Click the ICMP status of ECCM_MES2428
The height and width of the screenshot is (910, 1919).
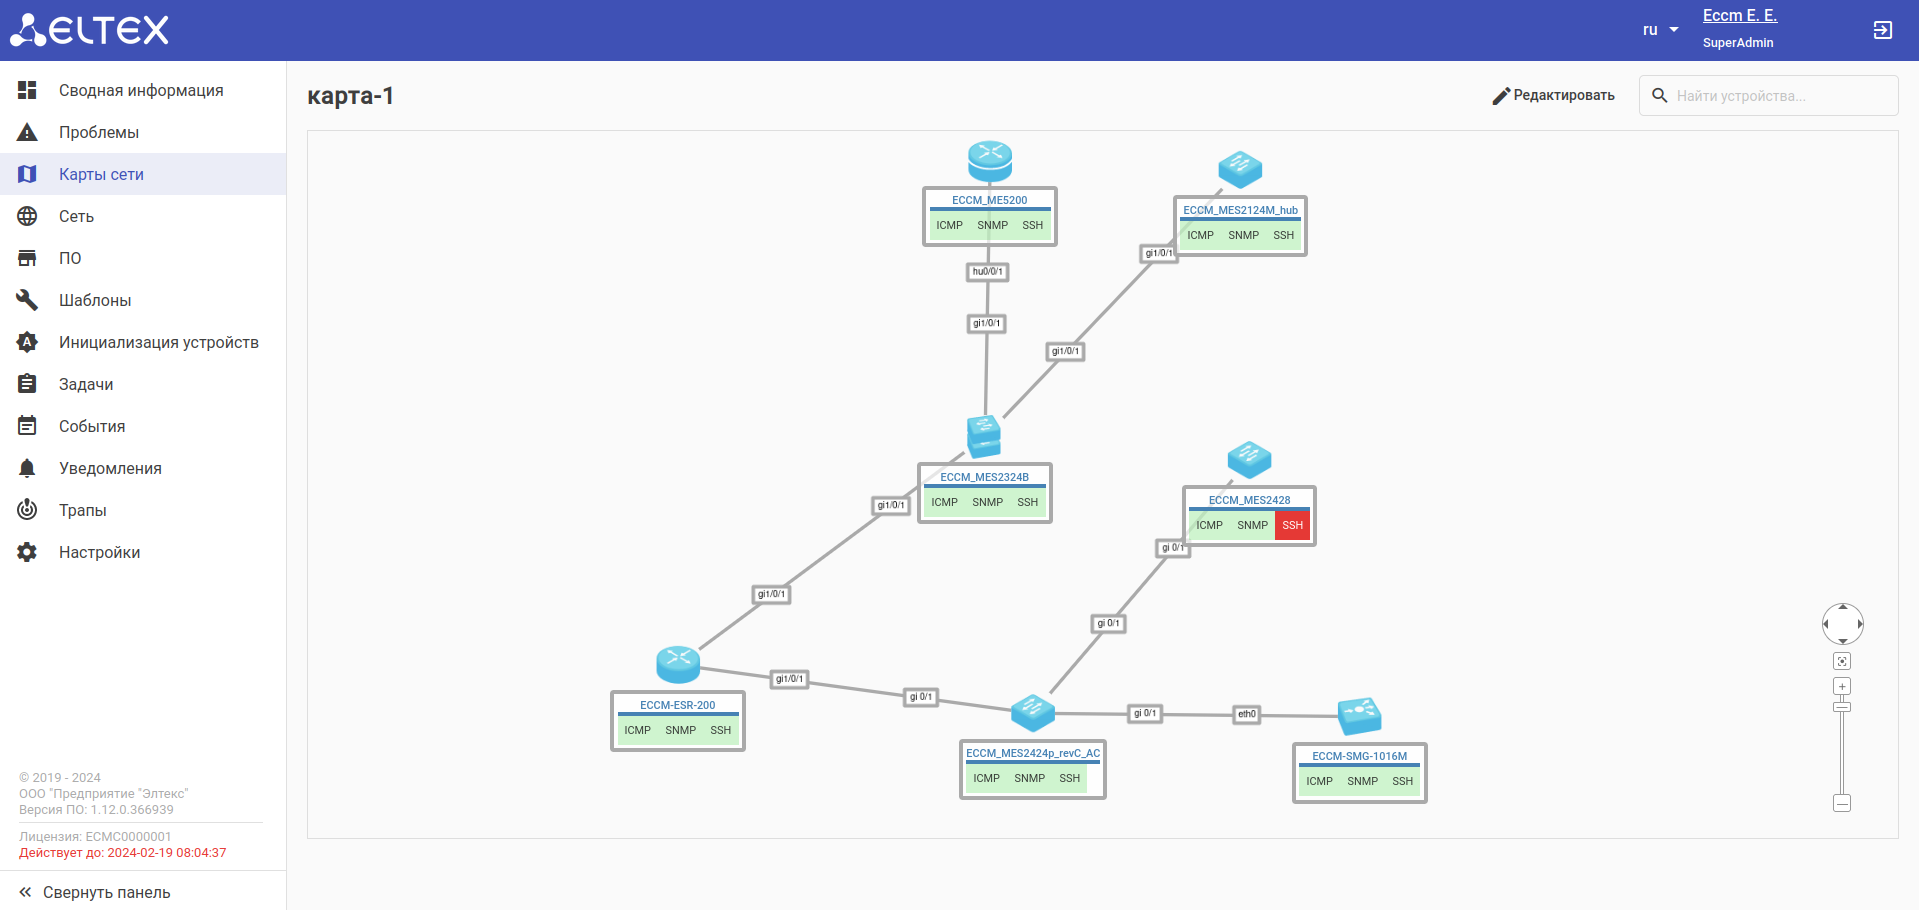click(x=1210, y=525)
